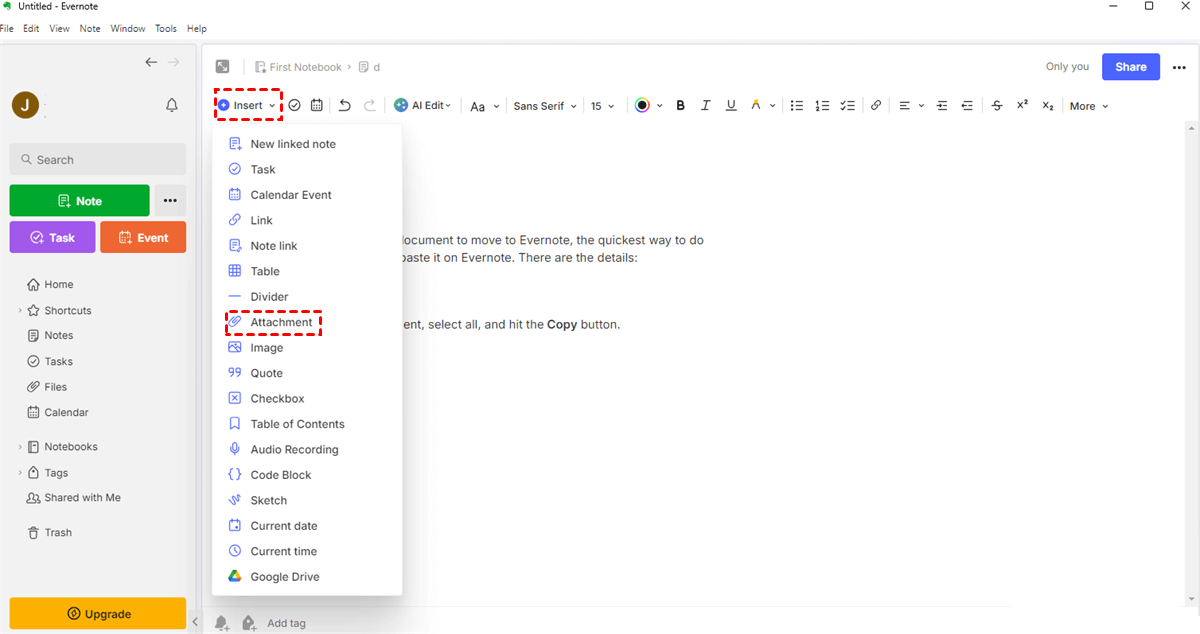Viewport: 1200px width, 634px height.
Task: Open the font color picker circle
Action: point(642,105)
